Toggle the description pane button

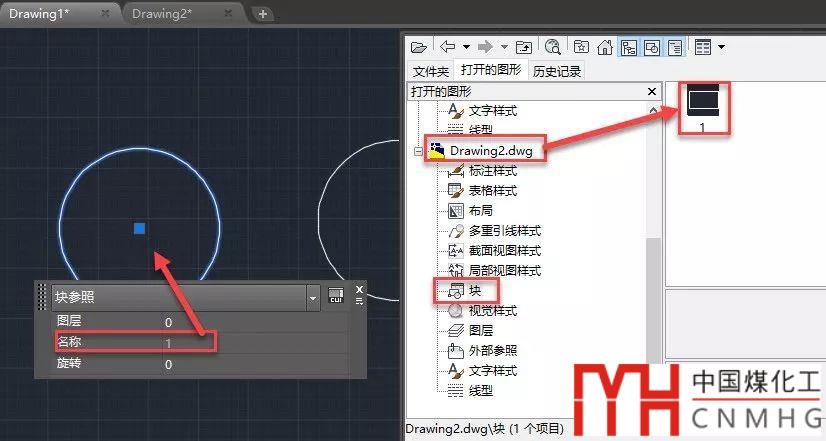pyautogui.click(x=675, y=47)
